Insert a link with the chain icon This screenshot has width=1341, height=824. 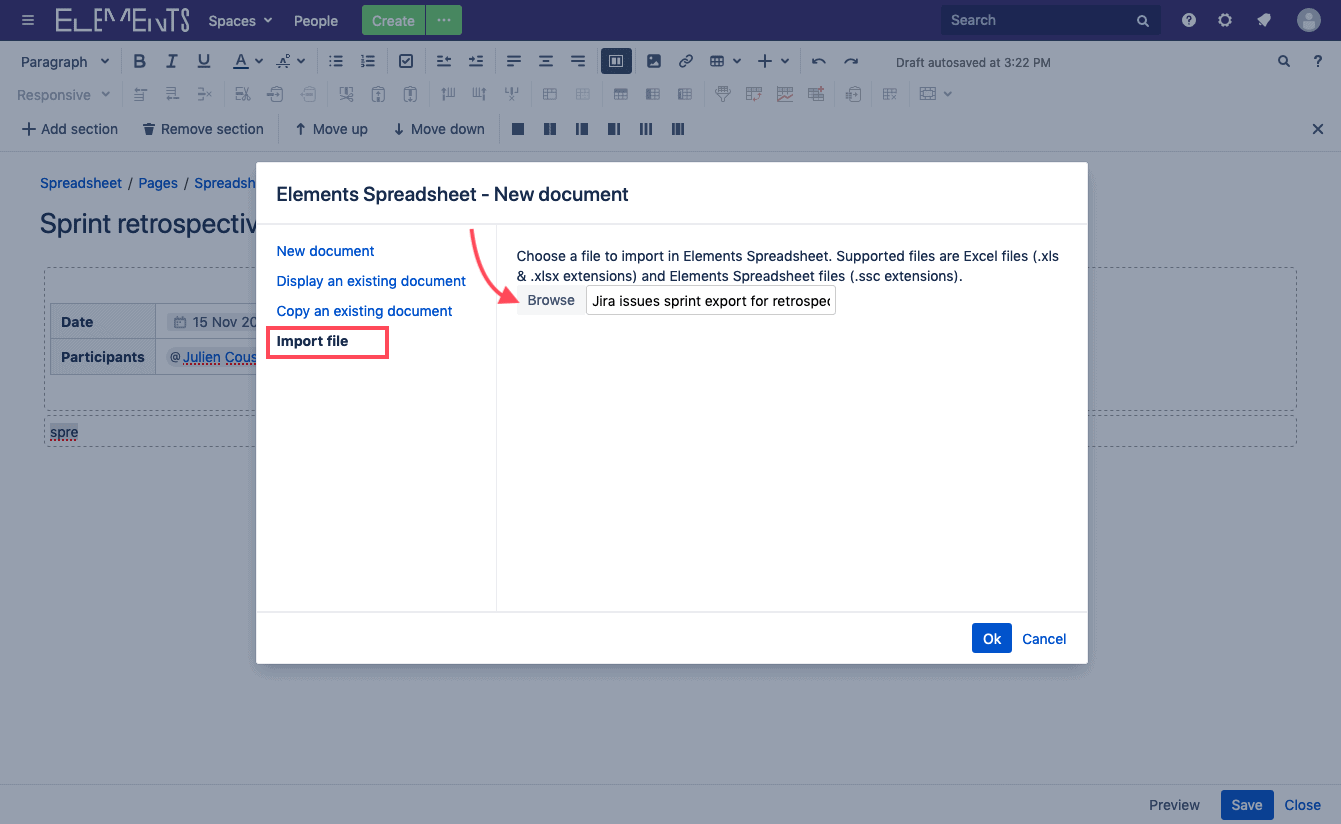[686, 61]
